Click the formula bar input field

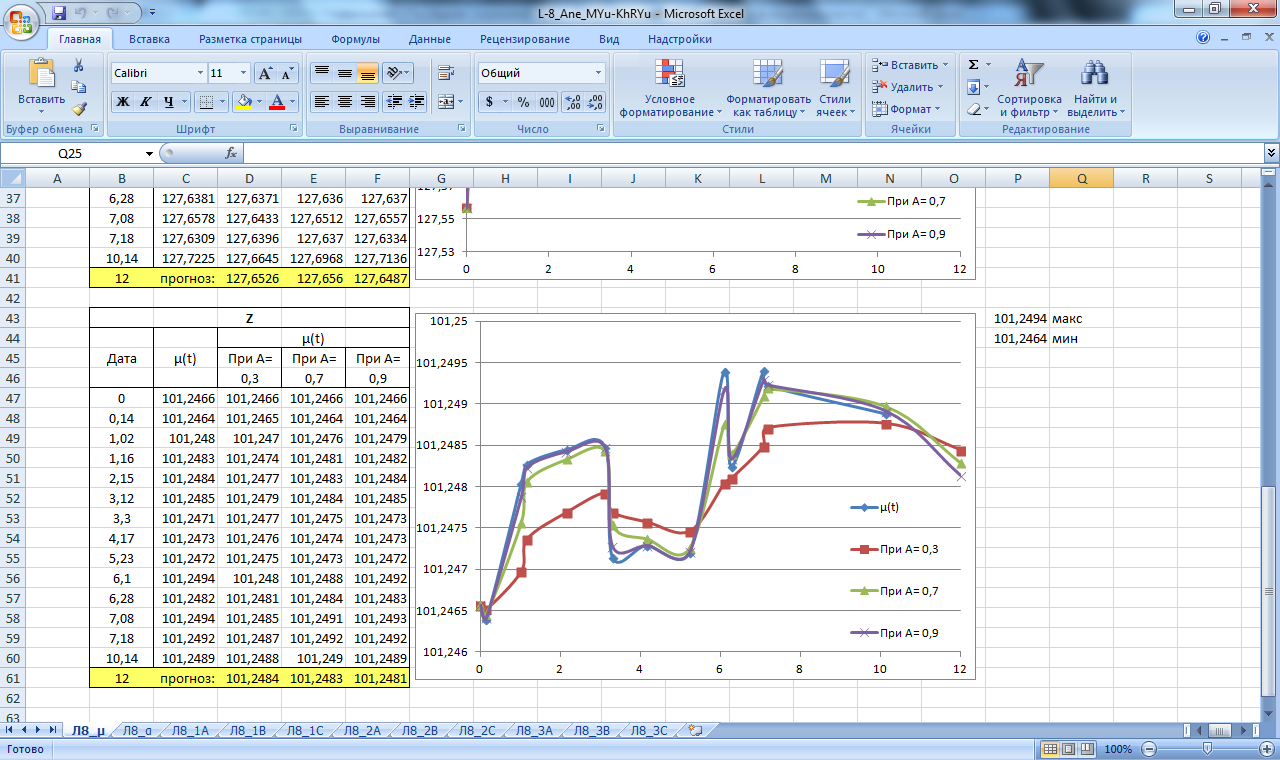click(x=754, y=153)
